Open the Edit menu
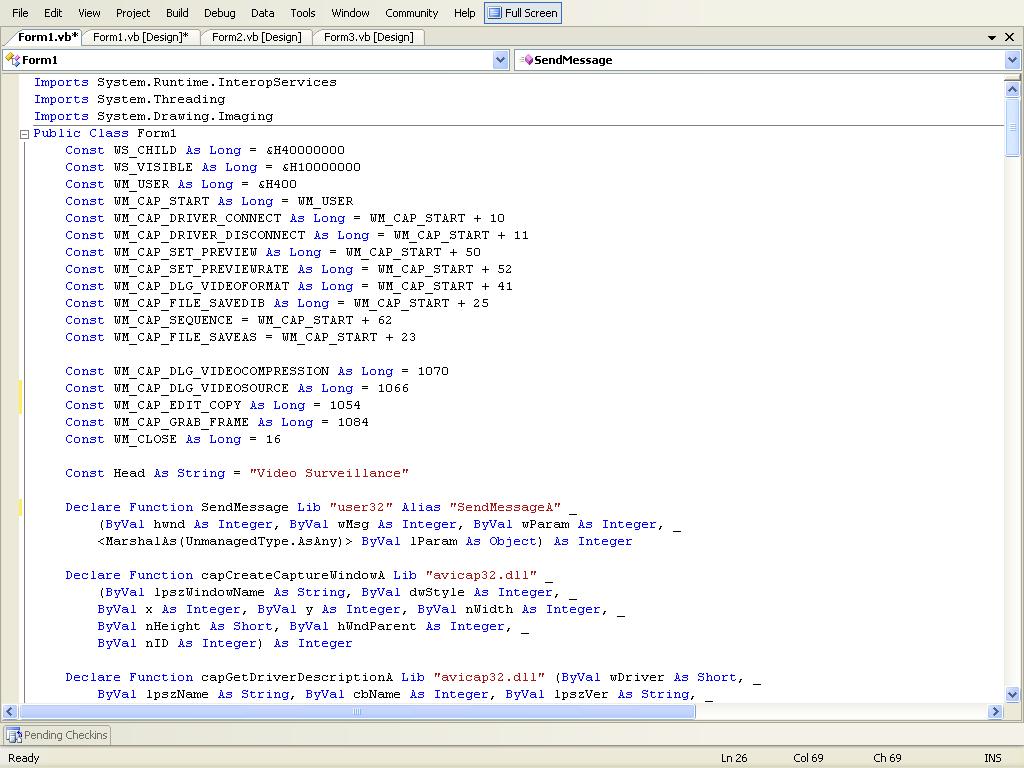This screenshot has height=768, width=1024. (53, 12)
